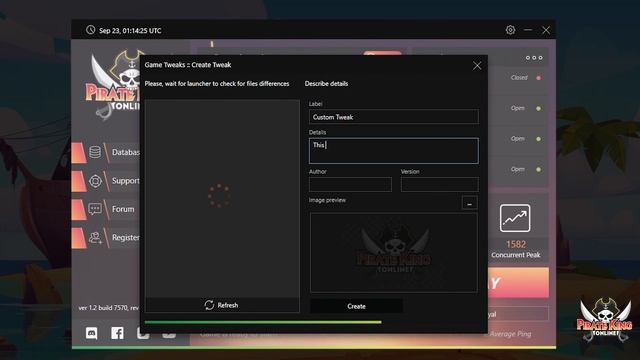Open the Forum sidebar item

point(106,209)
